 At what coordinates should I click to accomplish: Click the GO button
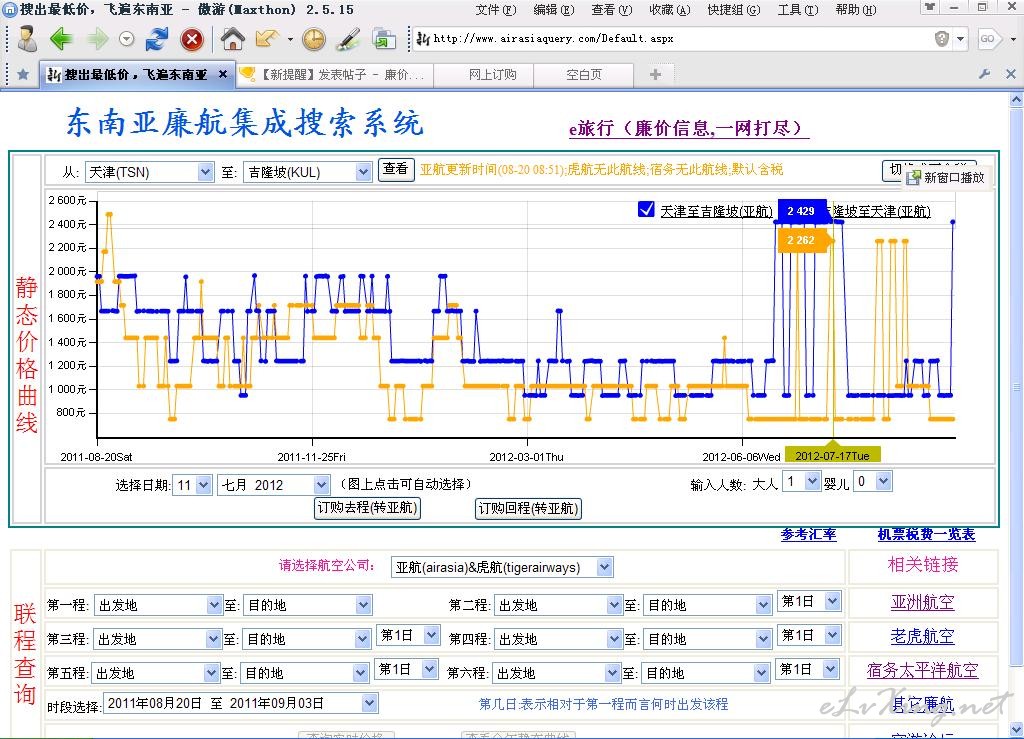[x=988, y=39]
